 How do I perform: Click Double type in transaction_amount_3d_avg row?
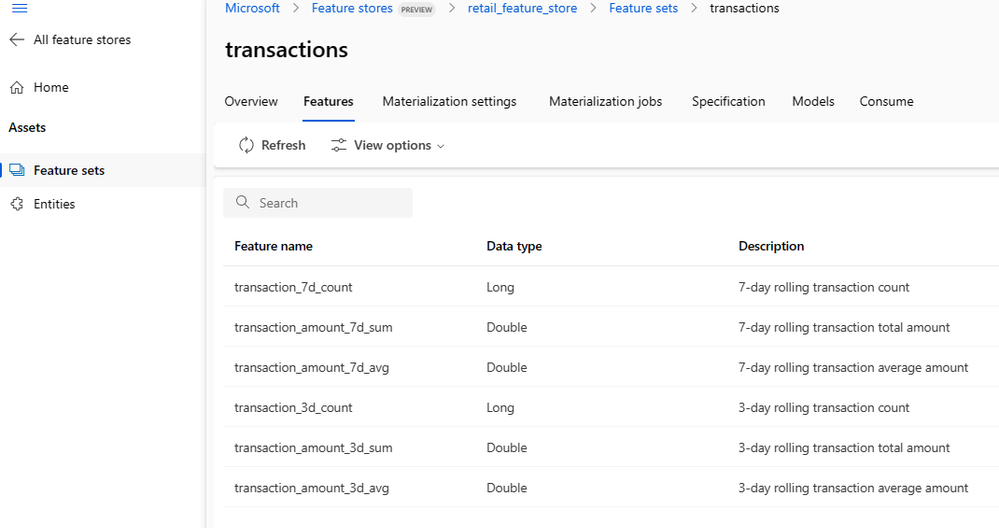(x=507, y=488)
